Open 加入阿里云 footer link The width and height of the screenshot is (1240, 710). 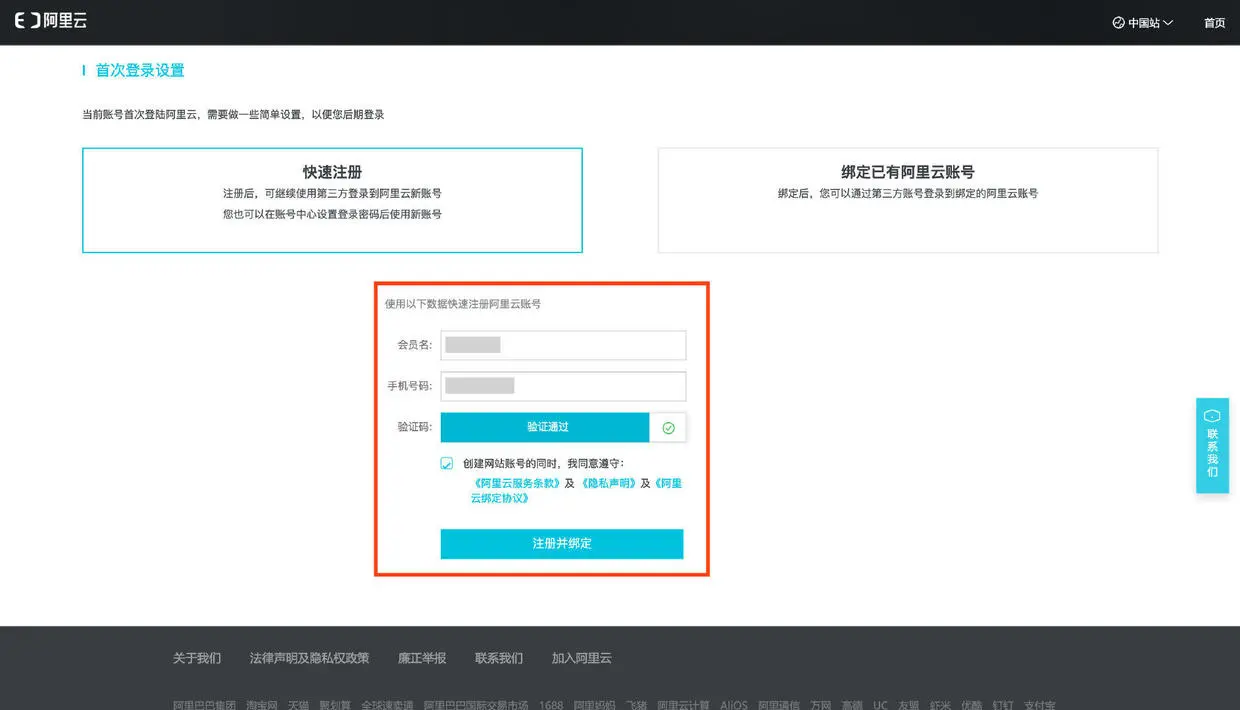click(x=581, y=658)
